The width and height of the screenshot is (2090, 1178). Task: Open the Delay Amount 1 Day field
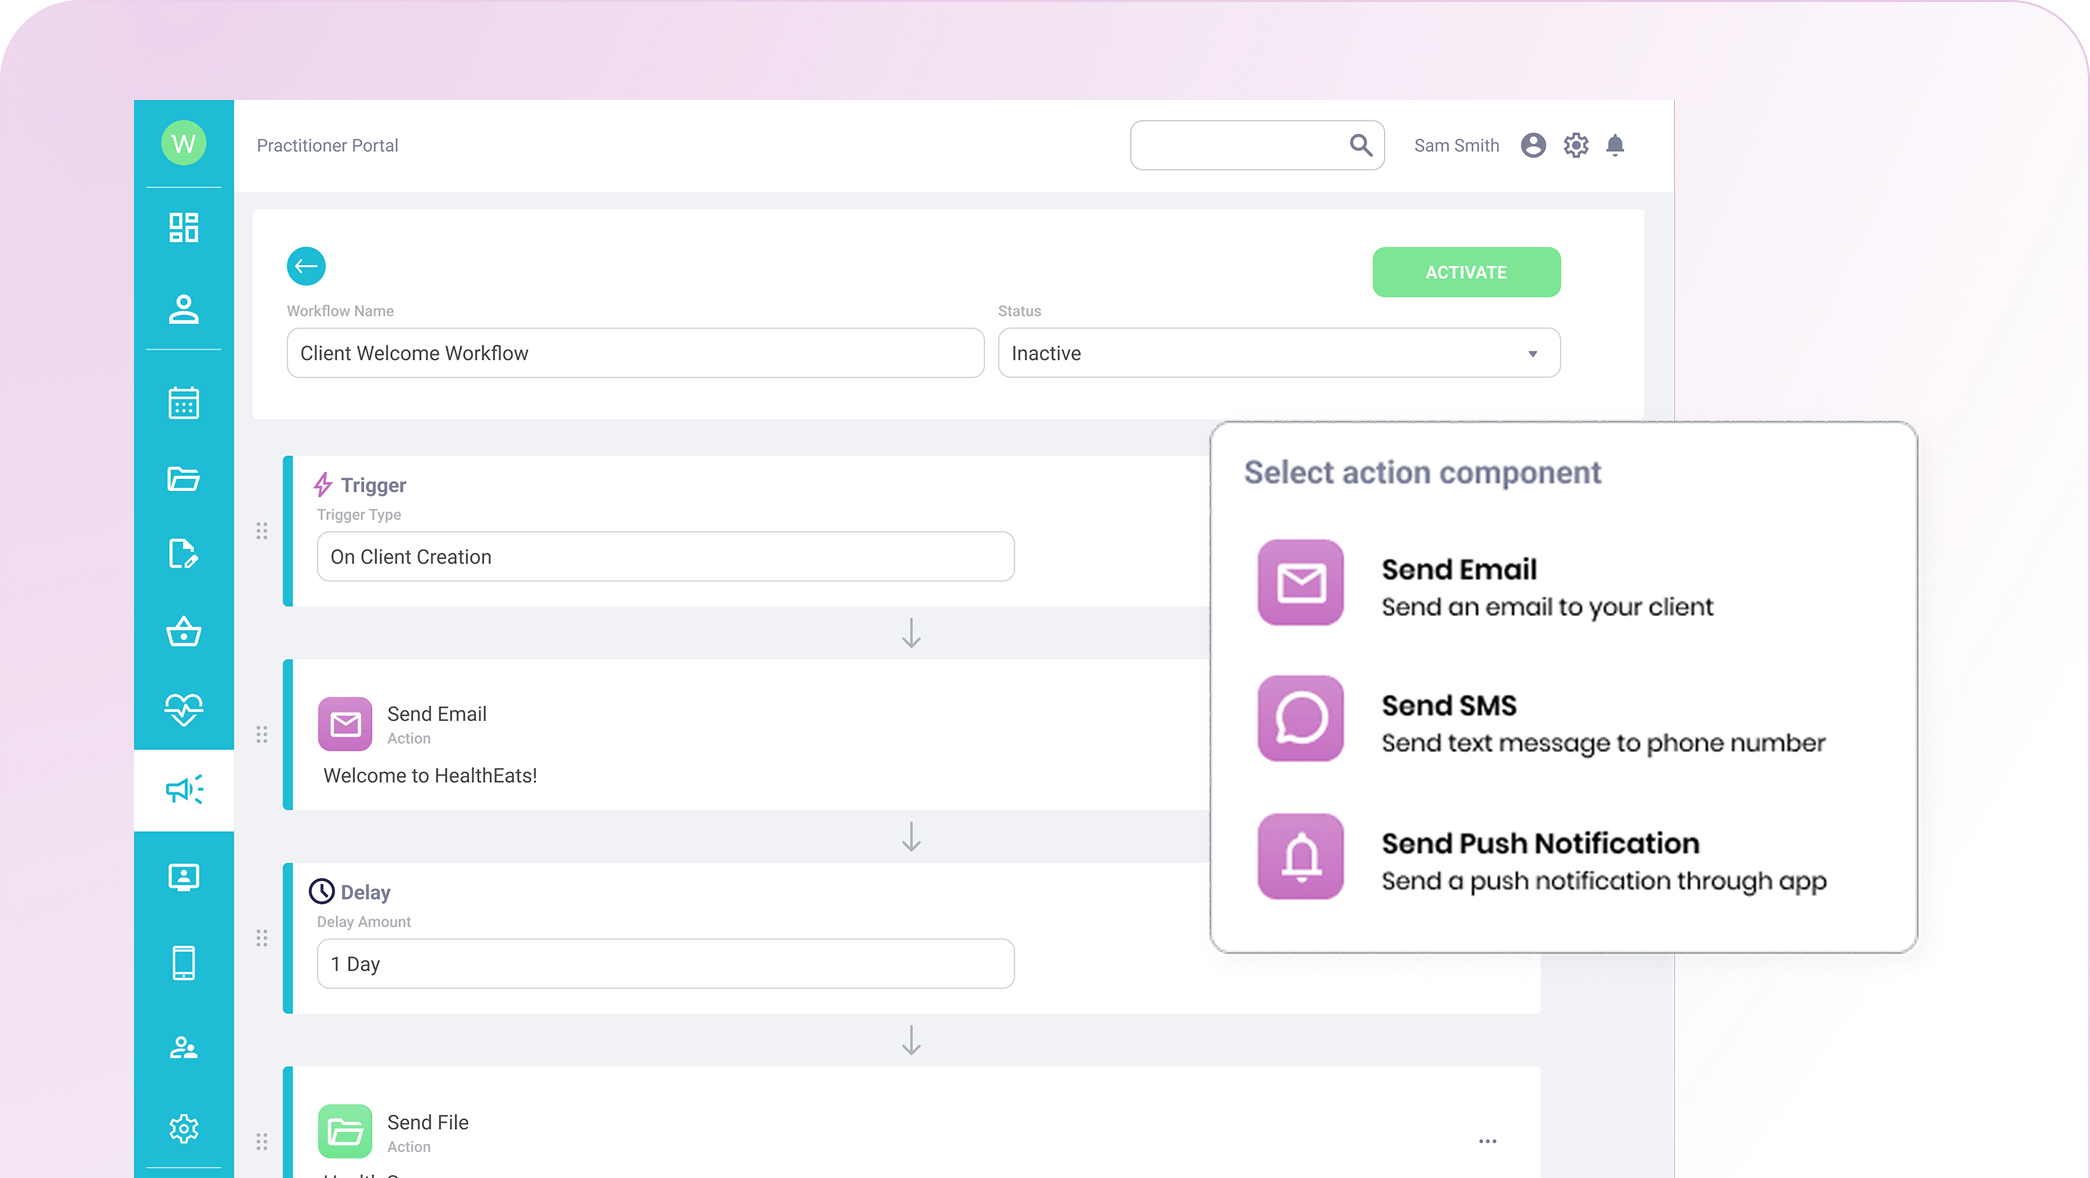665,964
